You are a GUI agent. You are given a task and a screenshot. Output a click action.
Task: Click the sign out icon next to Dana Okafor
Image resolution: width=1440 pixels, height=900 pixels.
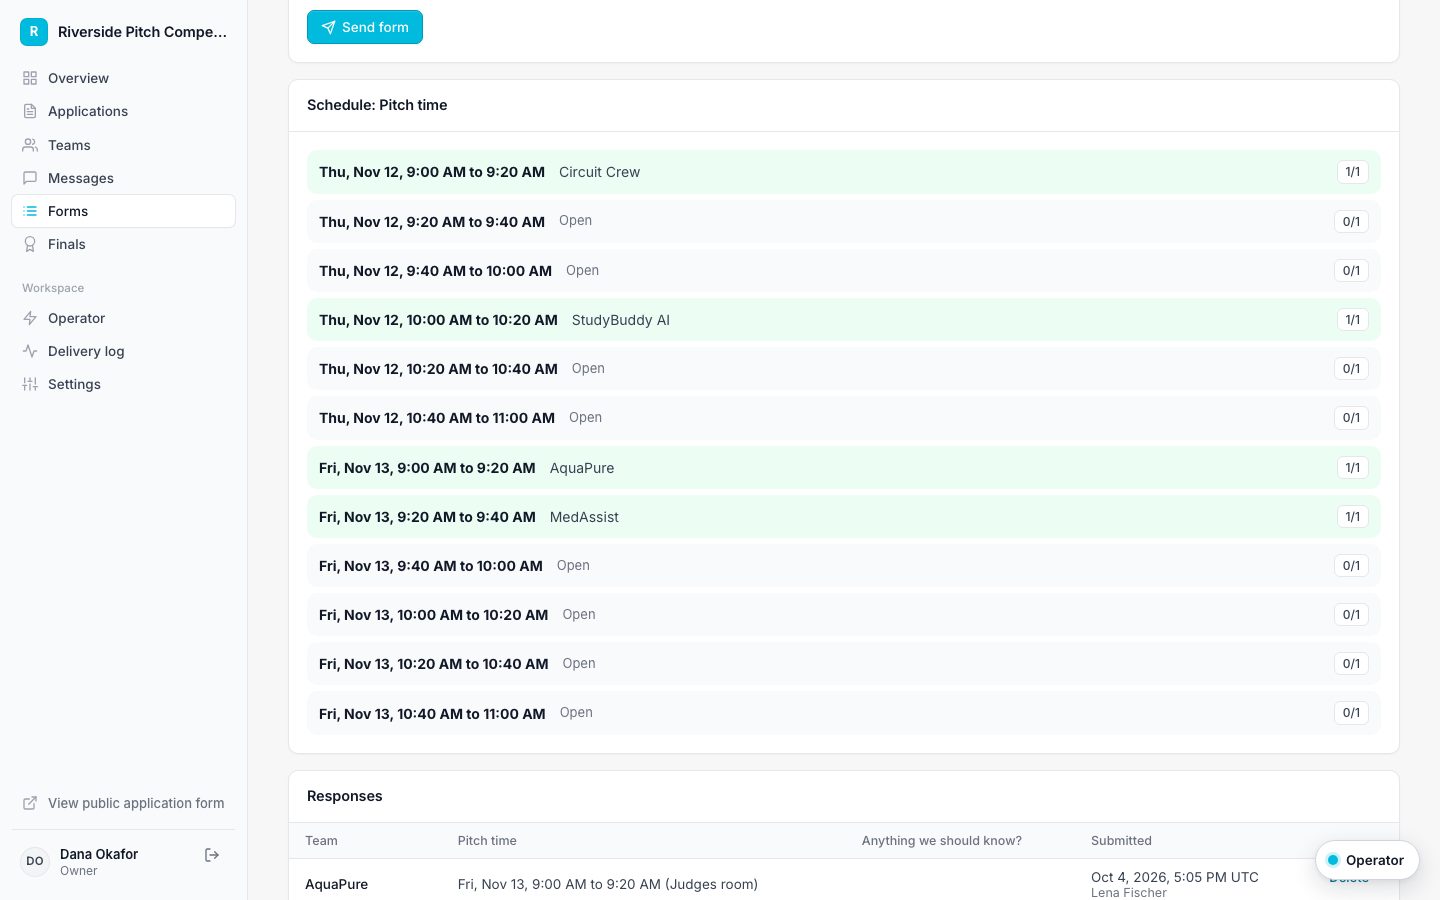(x=212, y=855)
